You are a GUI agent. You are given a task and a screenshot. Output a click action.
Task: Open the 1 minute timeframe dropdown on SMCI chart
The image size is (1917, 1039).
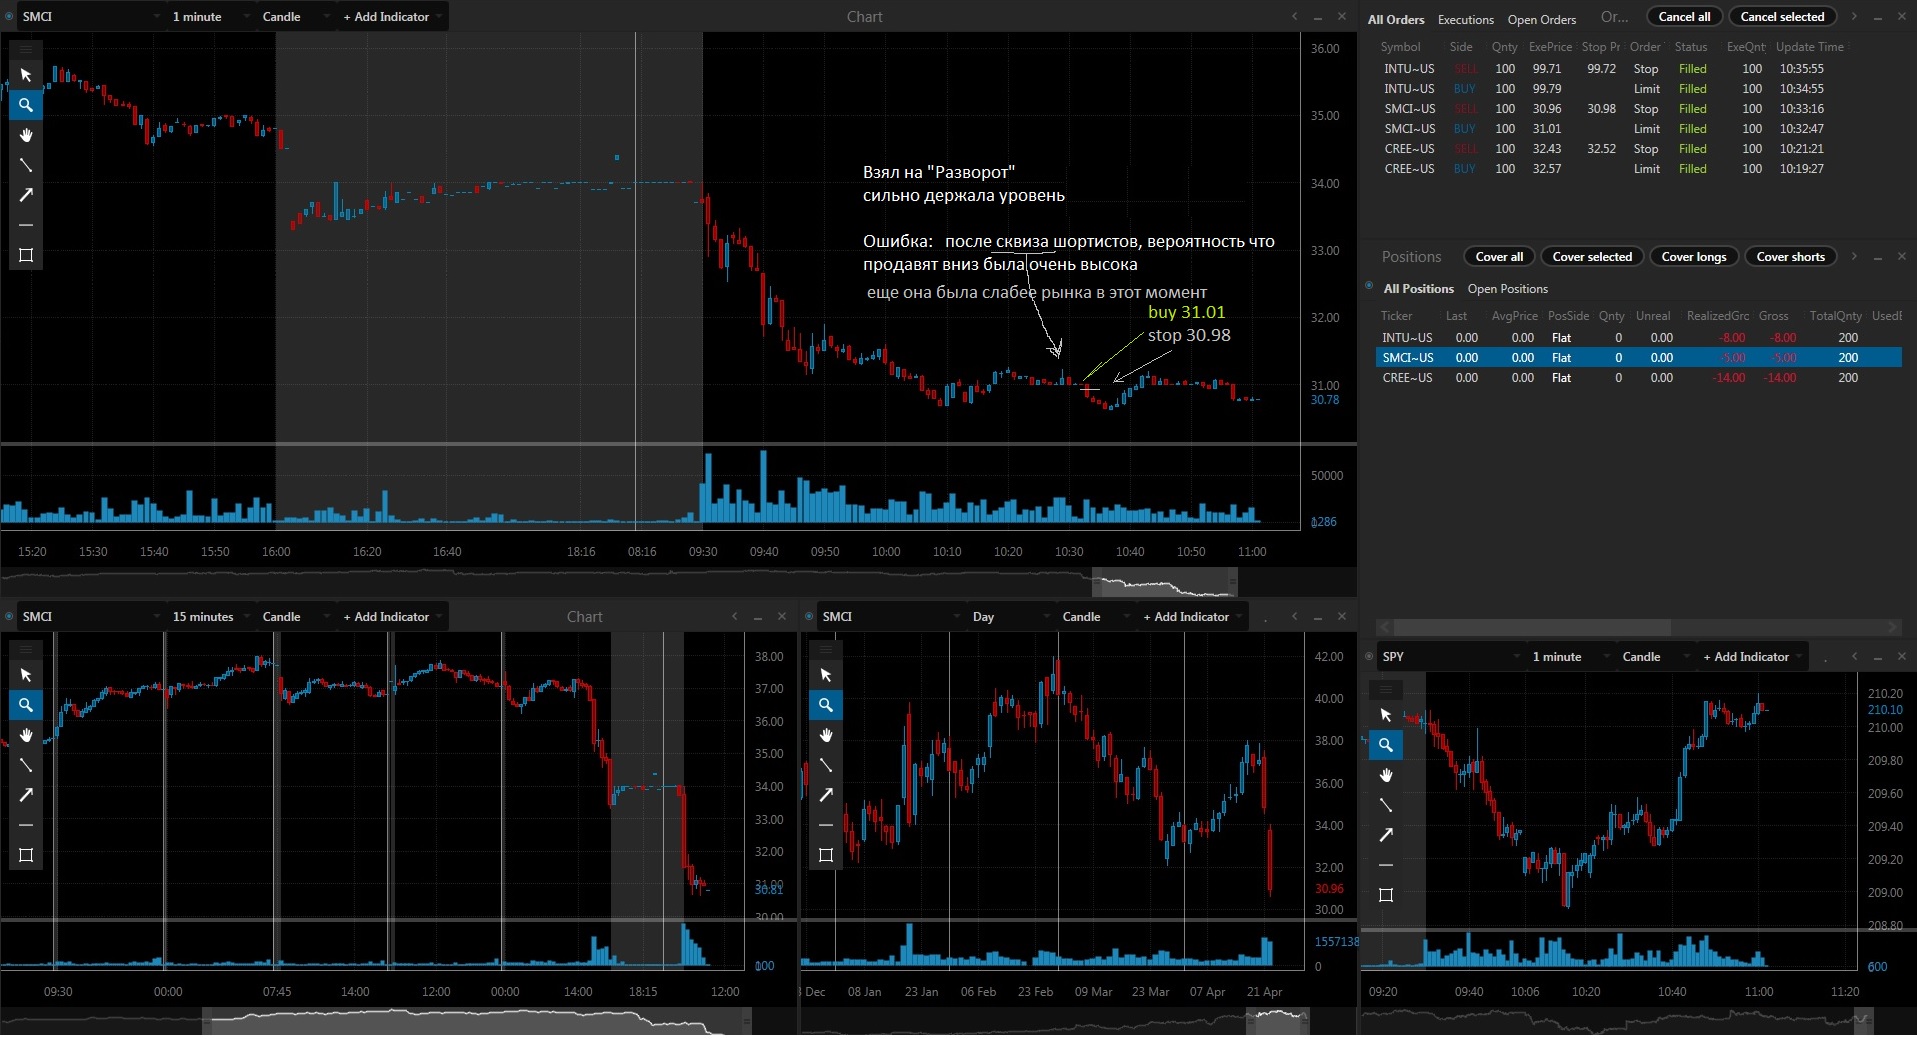[x=210, y=16]
